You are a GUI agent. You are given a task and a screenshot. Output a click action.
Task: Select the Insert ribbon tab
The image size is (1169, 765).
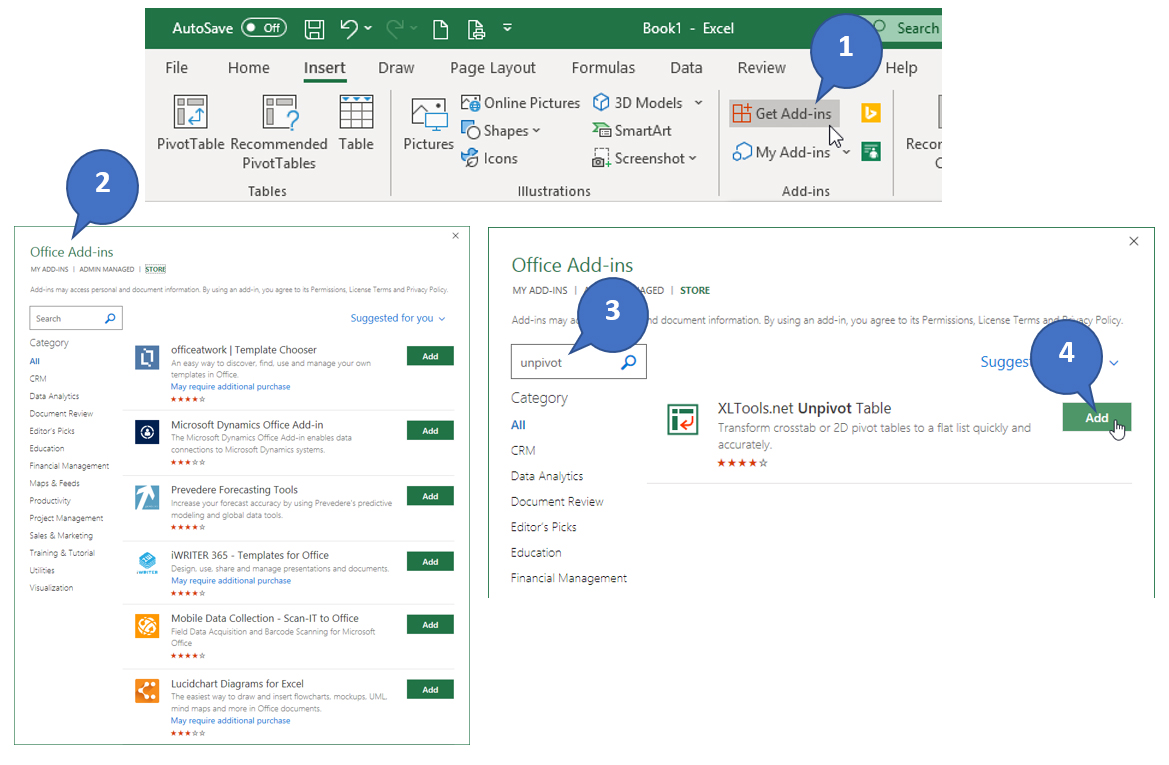[x=324, y=68]
